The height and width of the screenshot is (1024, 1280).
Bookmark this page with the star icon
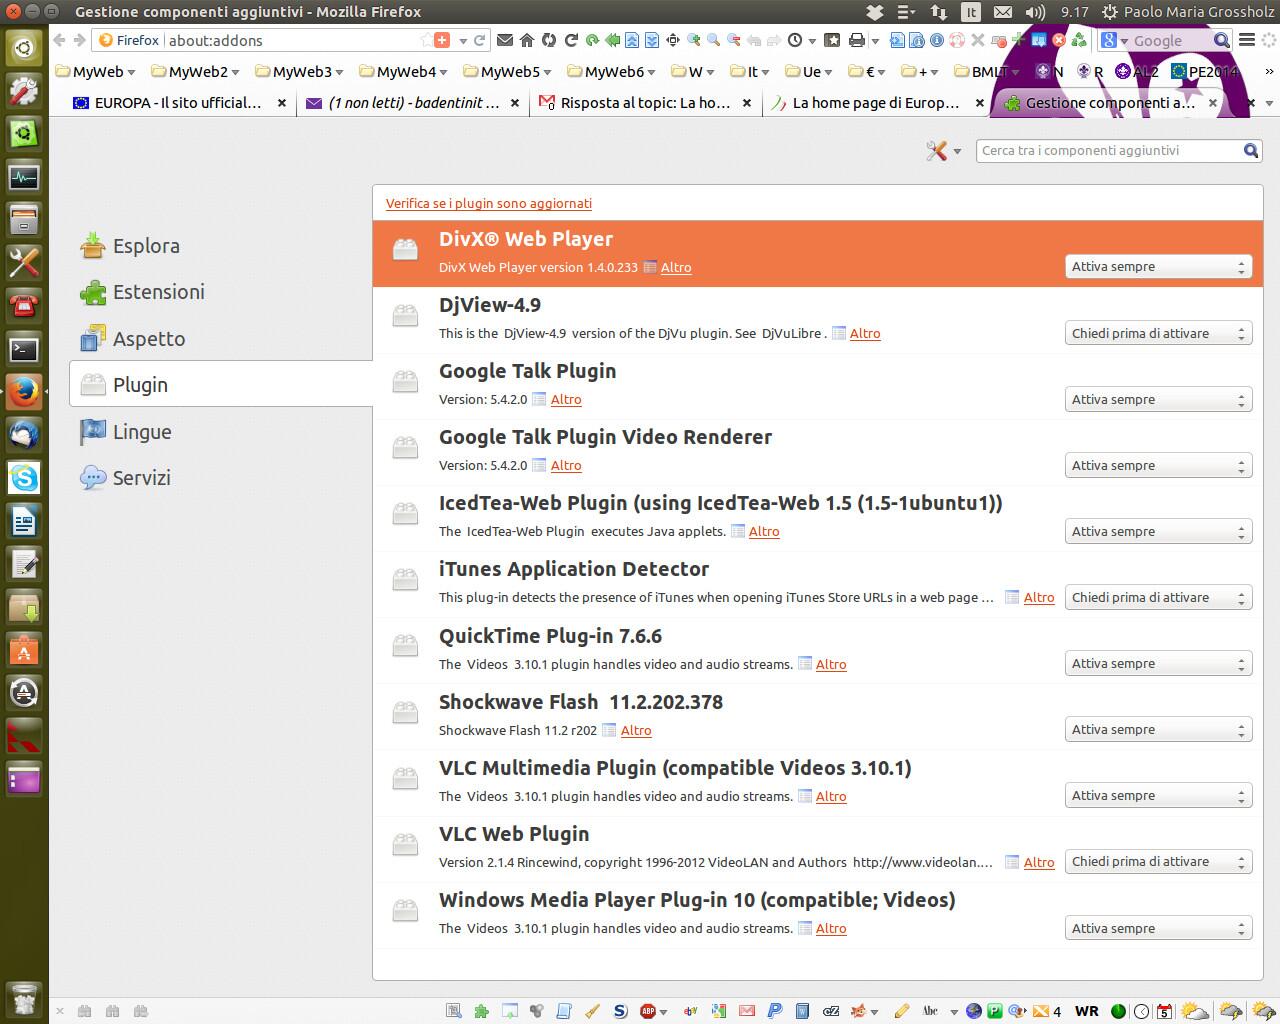428,40
